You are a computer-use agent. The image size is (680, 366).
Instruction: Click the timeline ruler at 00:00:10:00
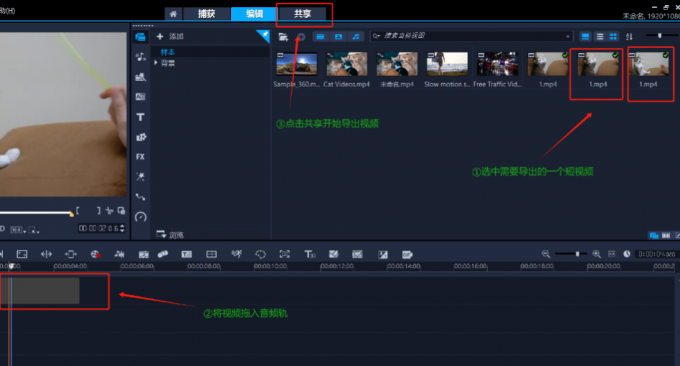point(270,266)
